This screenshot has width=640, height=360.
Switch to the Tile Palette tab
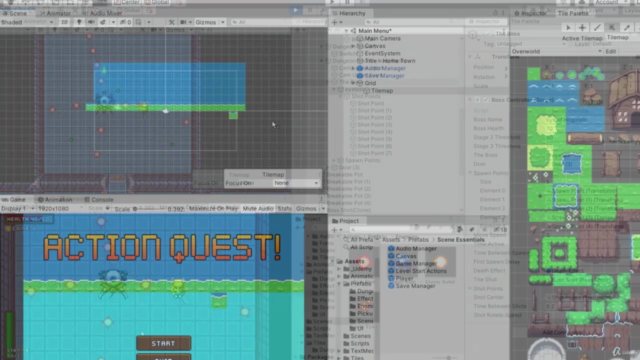coord(573,13)
